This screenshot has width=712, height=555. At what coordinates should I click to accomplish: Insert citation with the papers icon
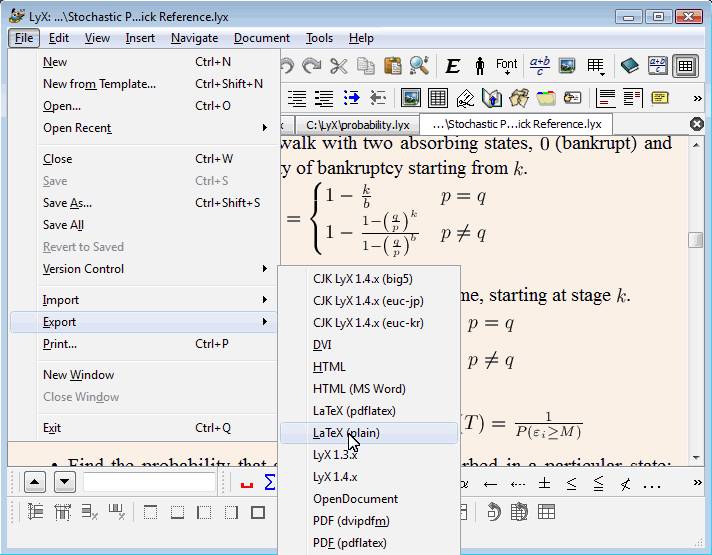(519, 98)
